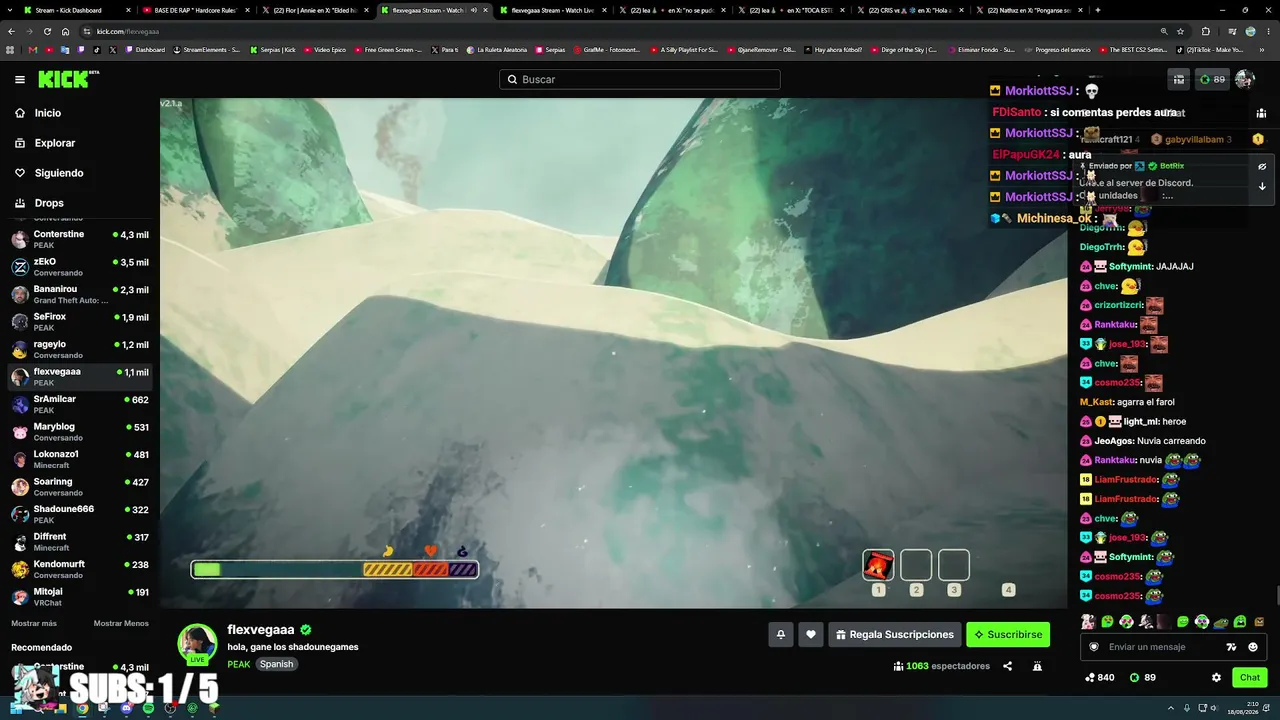The image size is (1280, 720).
Task: Bookmark this page with the star
Action: [1180, 31]
